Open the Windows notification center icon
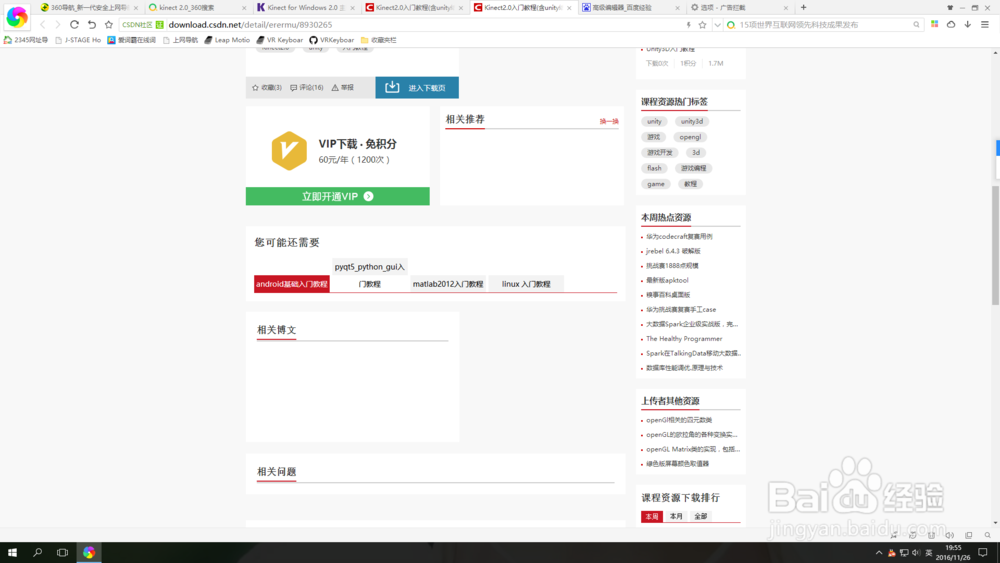The width and height of the screenshot is (1000, 563). click(983, 552)
